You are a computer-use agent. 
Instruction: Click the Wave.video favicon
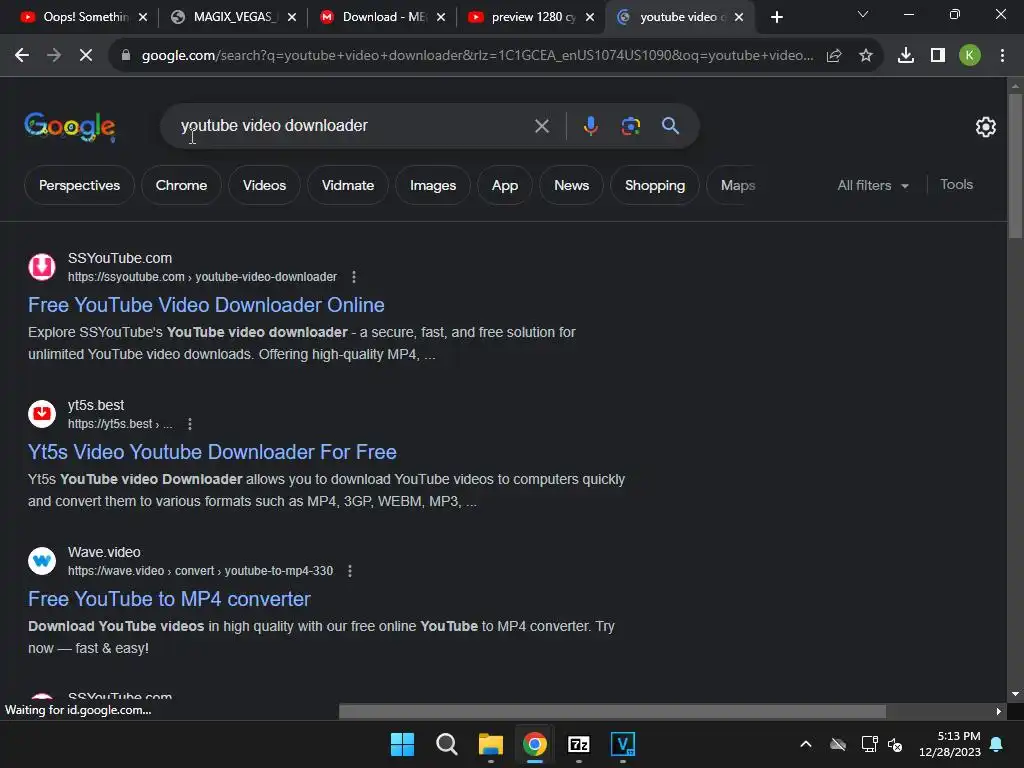(x=42, y=561)
